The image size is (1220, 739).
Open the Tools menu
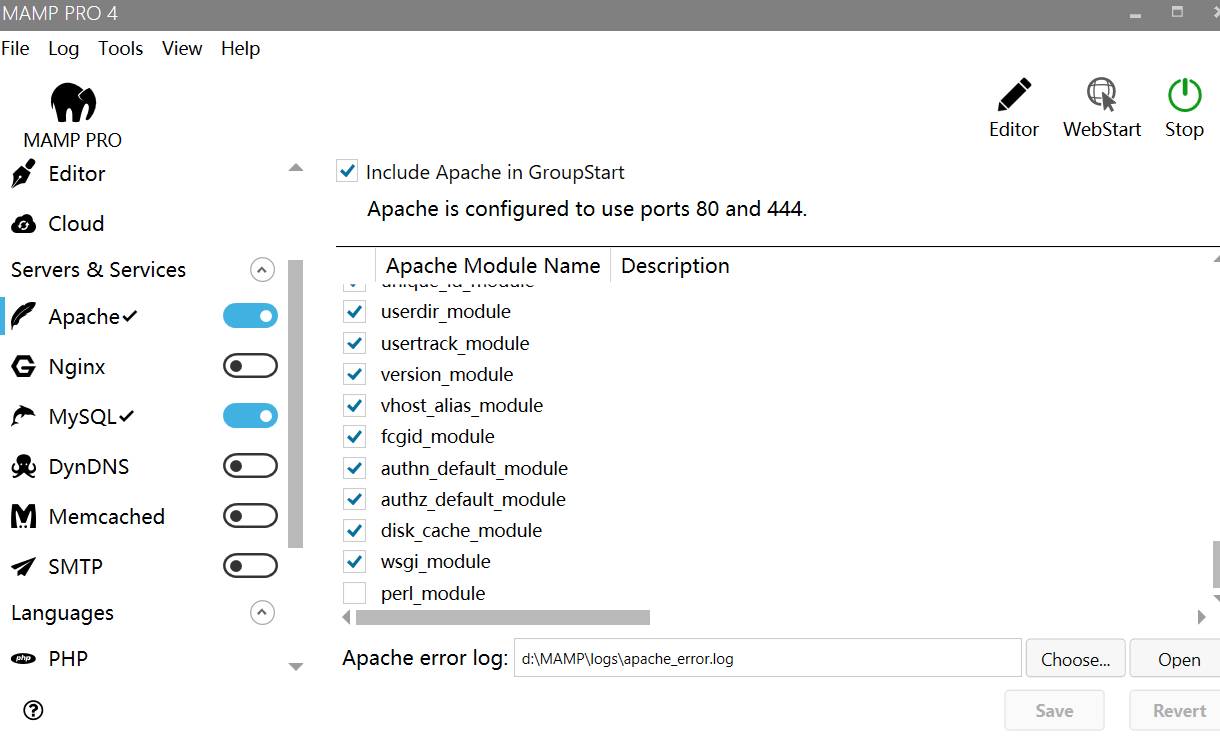click(x=120, y=48)
